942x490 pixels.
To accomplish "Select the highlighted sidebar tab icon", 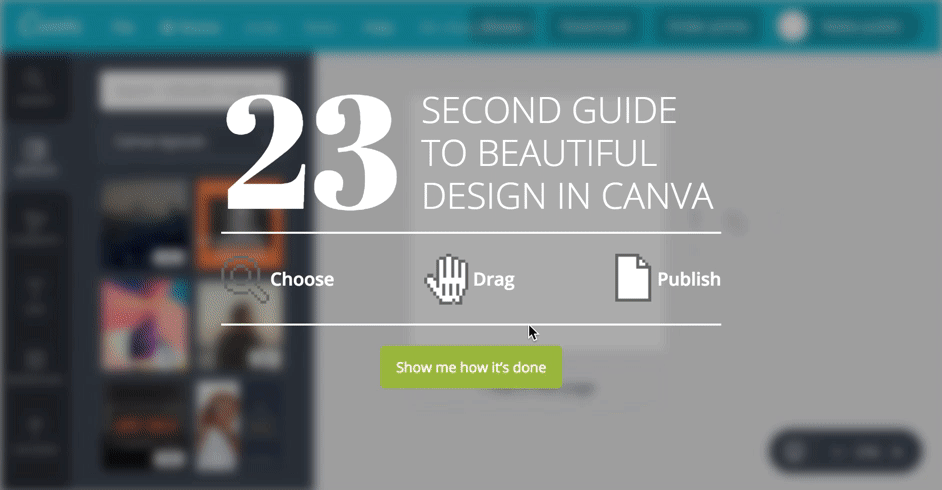I will pos(35,156).
